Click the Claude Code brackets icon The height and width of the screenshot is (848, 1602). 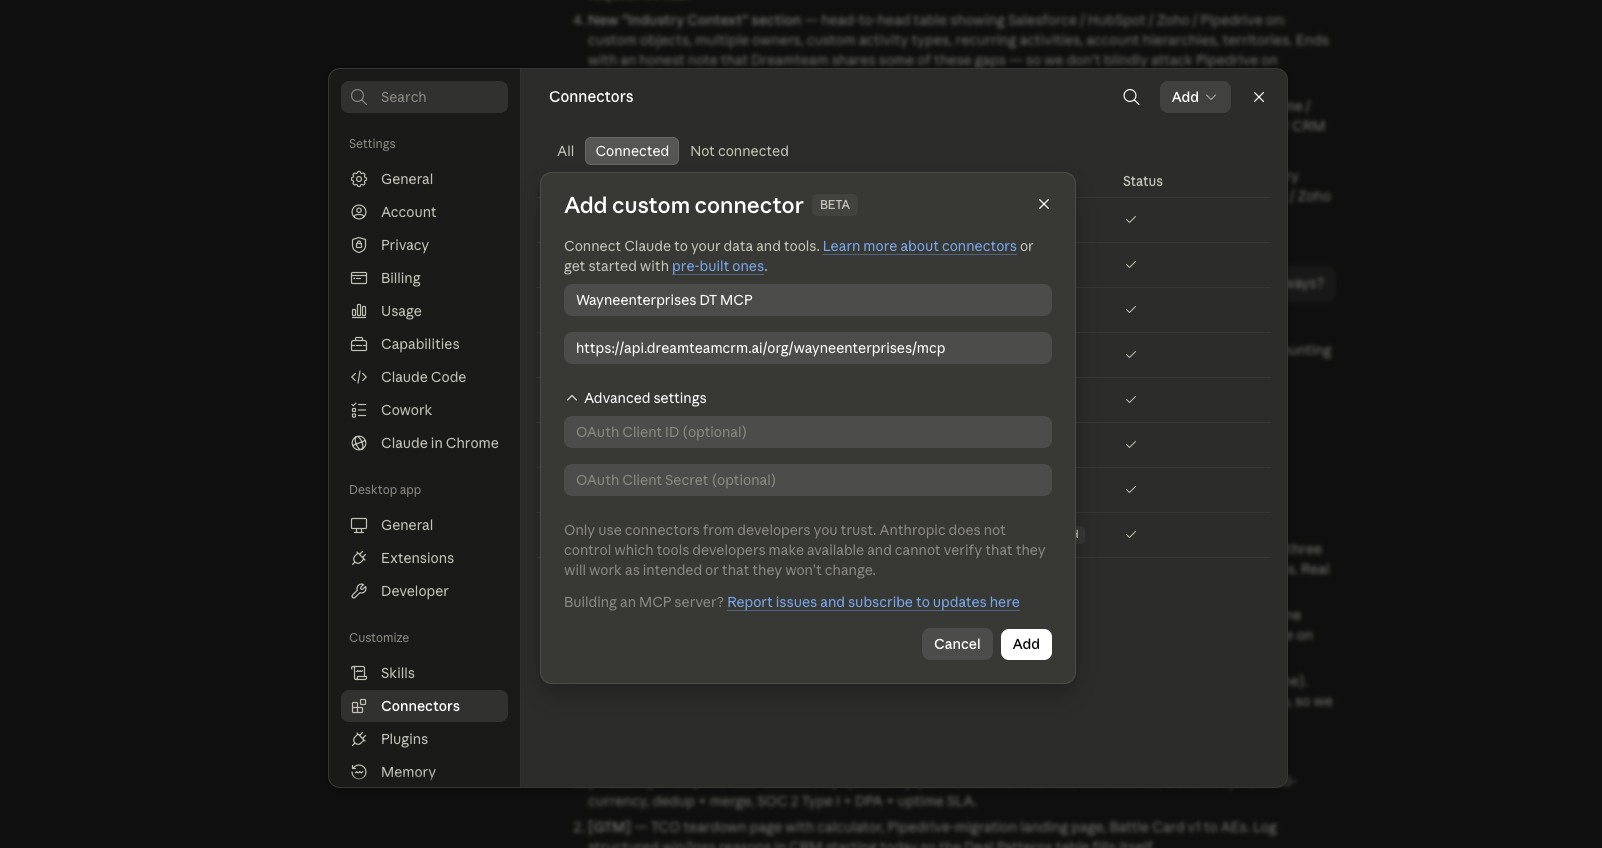point(359,377)
